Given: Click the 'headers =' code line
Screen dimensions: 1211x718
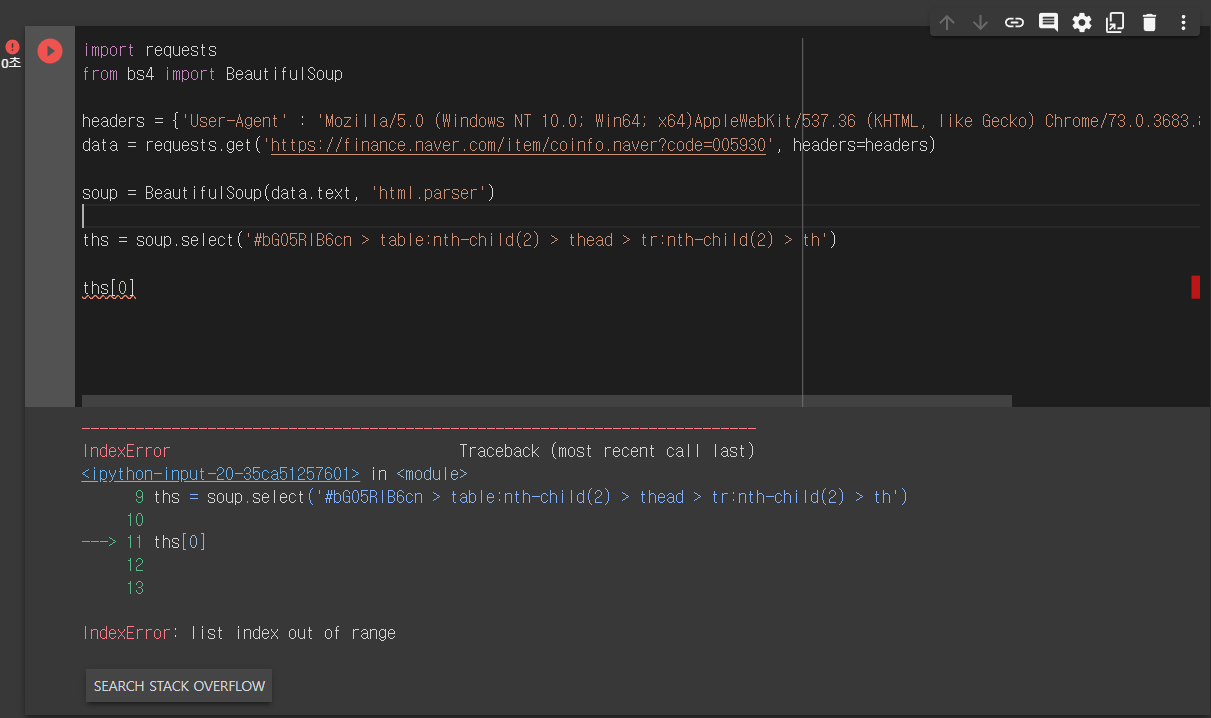Looking at the screenshot, I should tap(640, 121).
